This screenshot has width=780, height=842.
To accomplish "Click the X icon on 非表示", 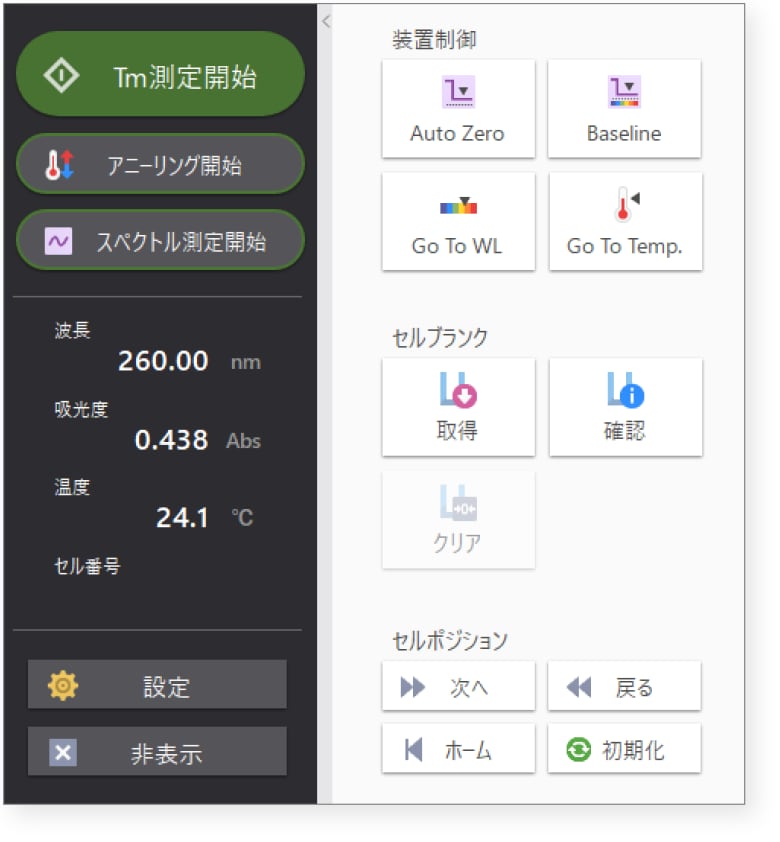I will click(63, 752).
